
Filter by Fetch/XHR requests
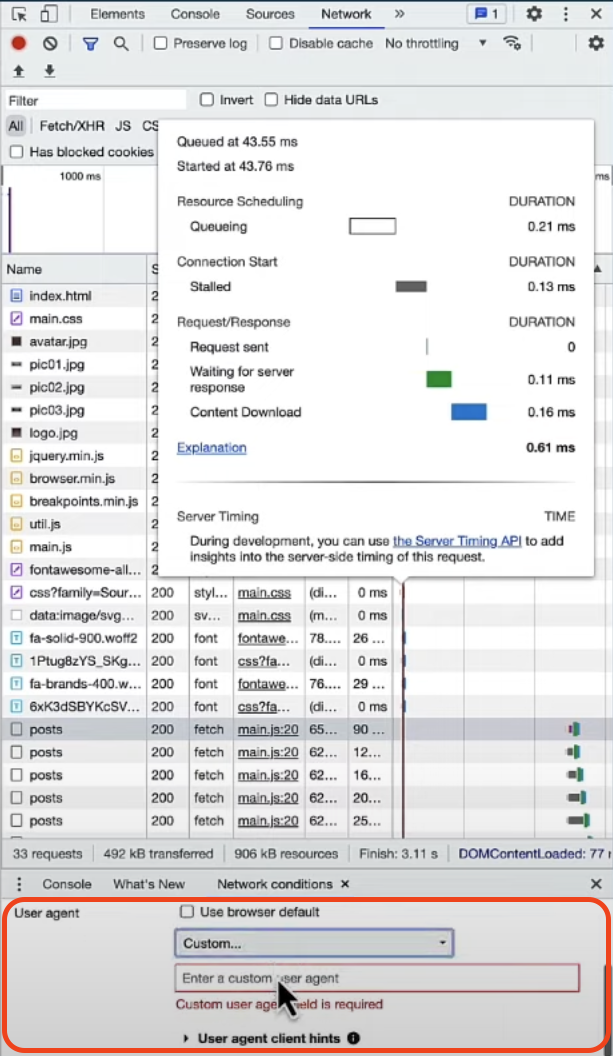(x=72, y=126)
